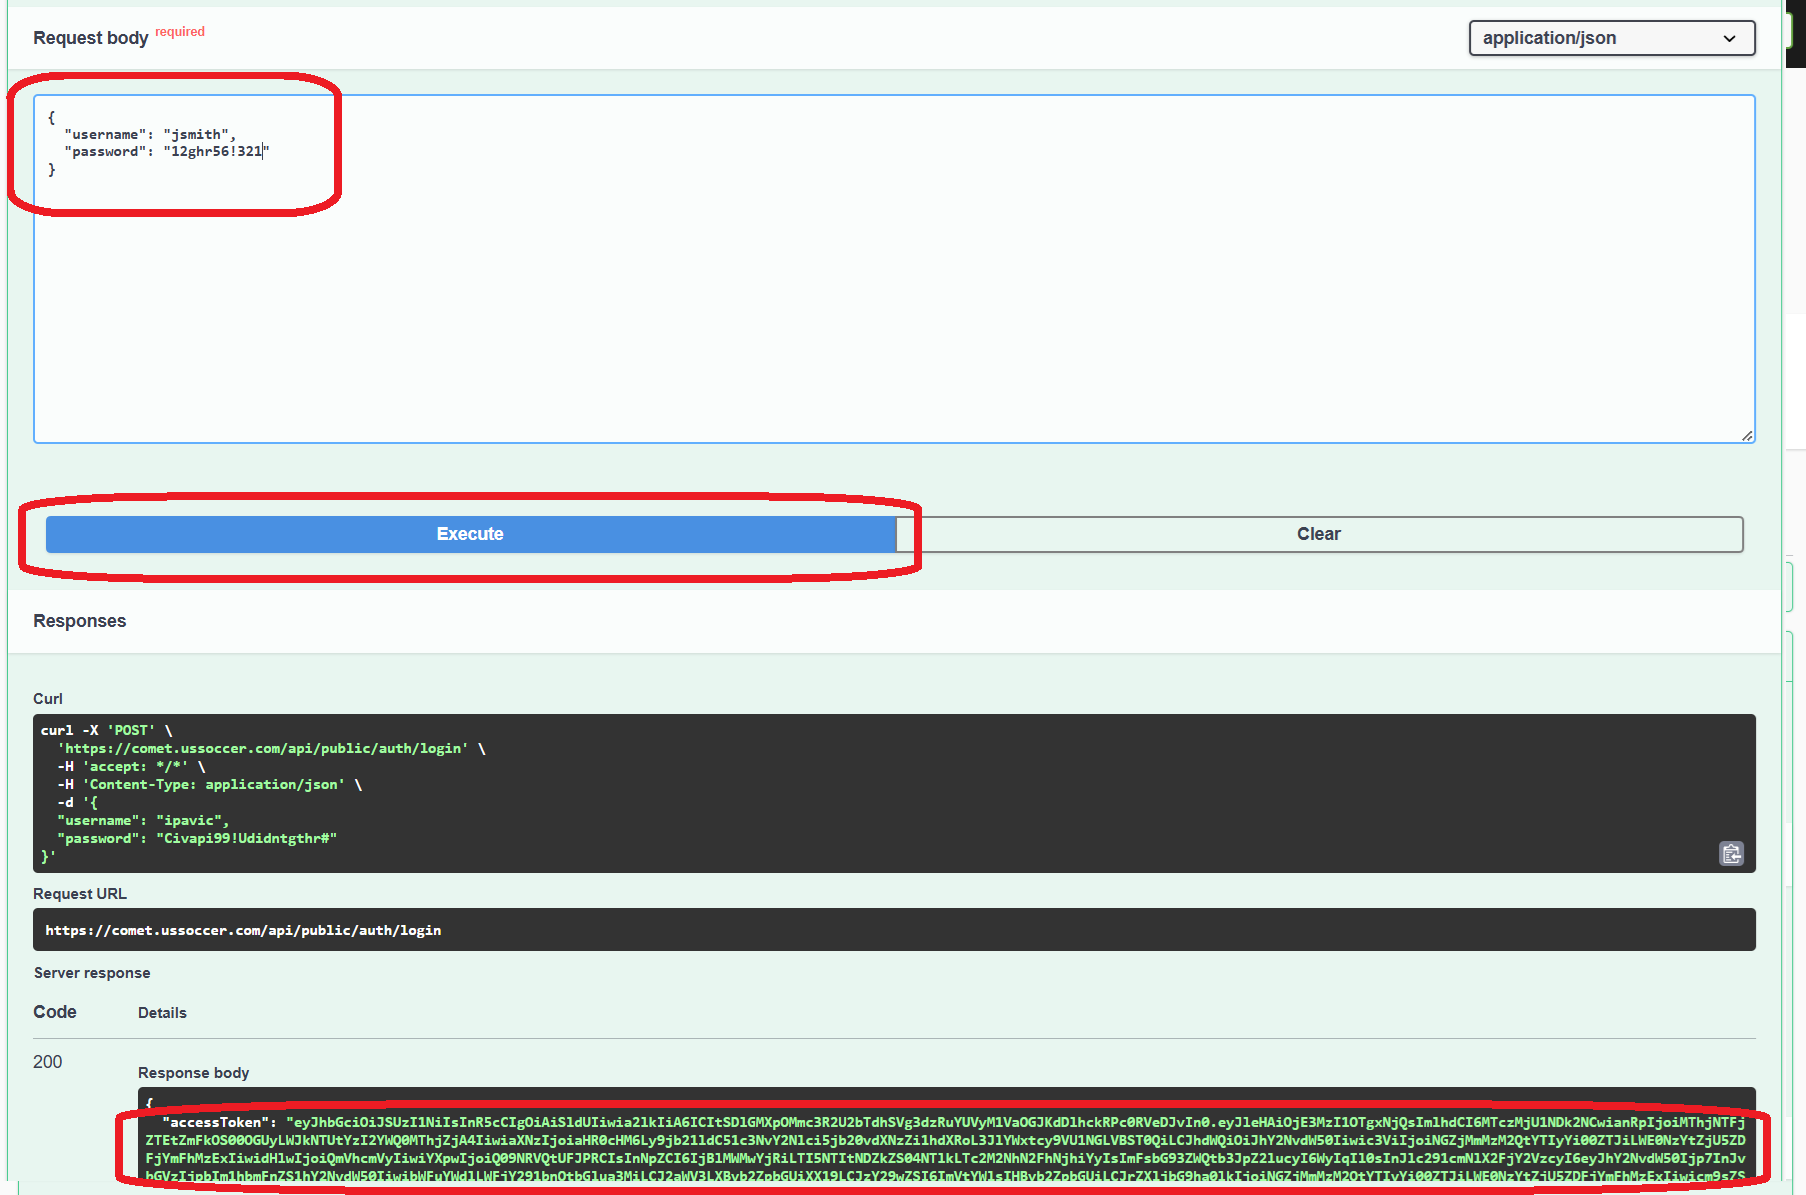1806x1195 pixels.
Task: Click the Server response label
Action: point(92,973)
